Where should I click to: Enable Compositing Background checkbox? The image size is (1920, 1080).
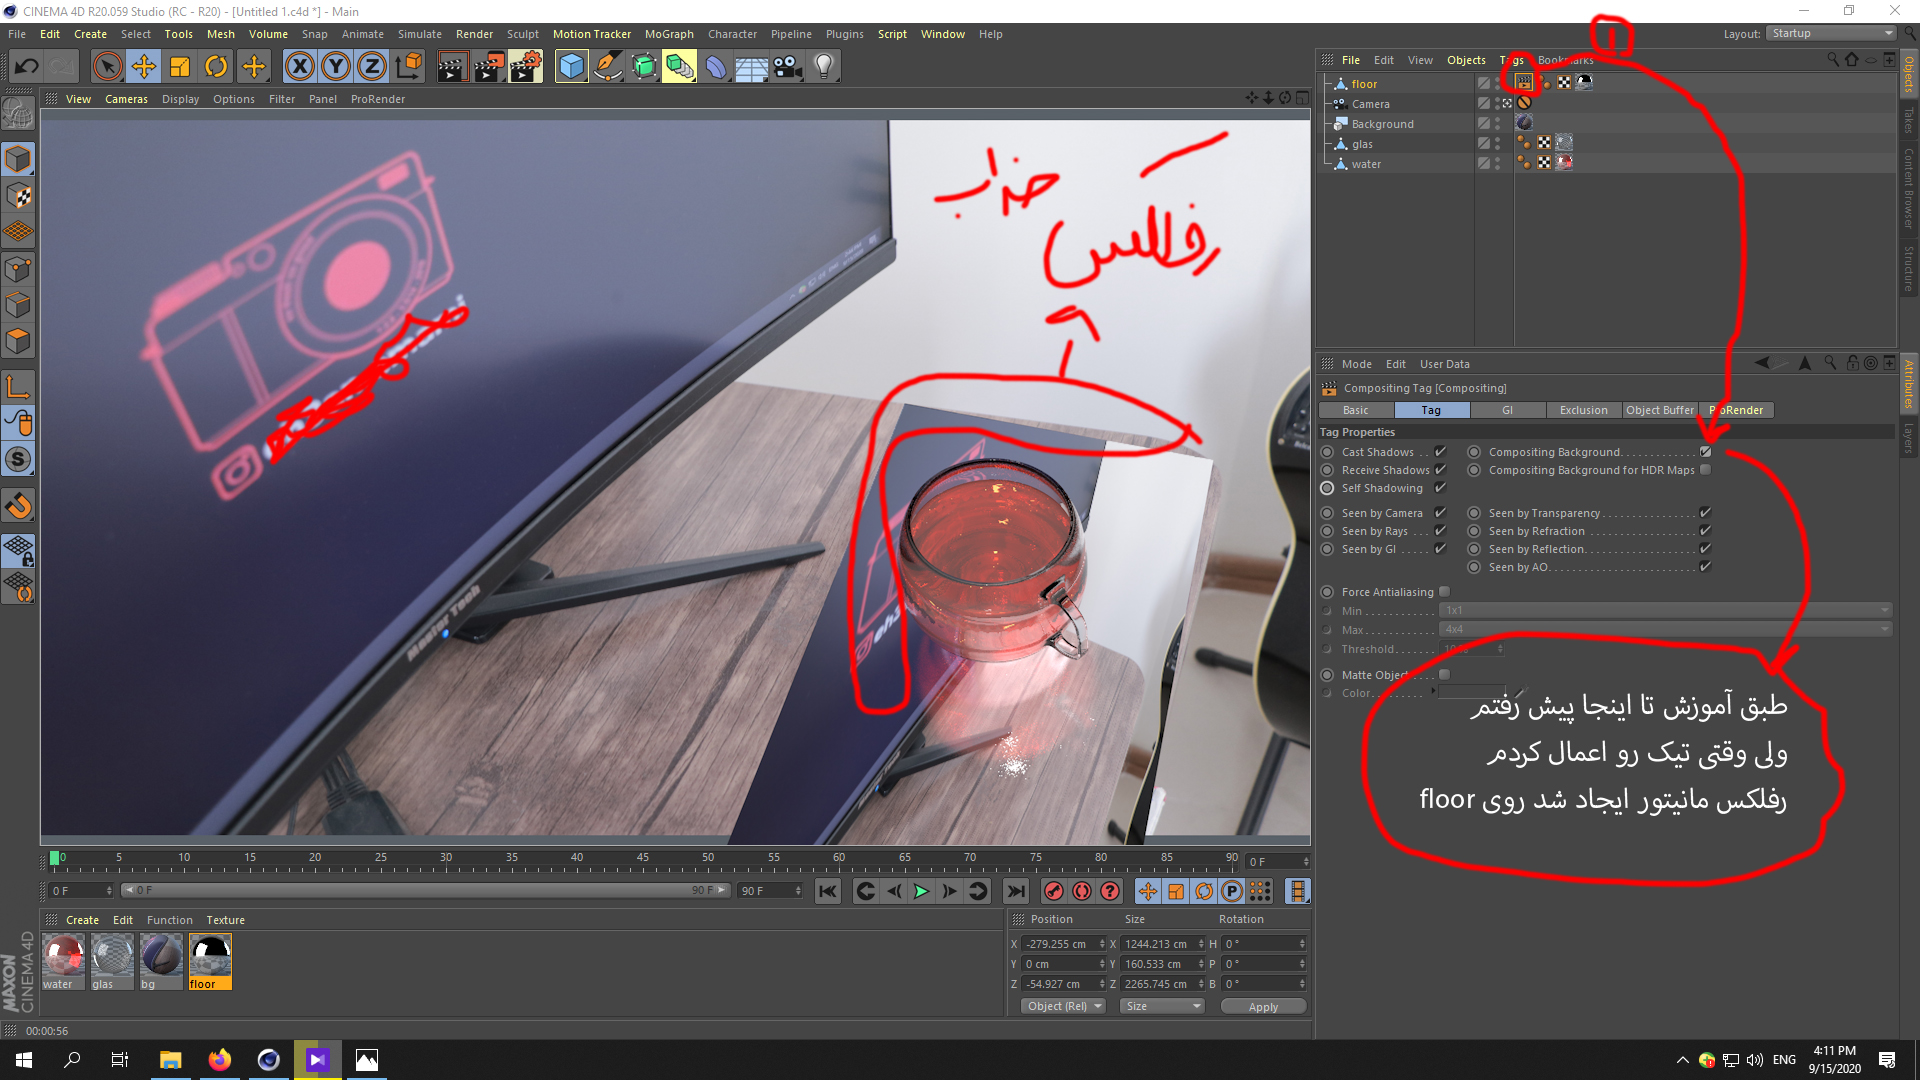click(1706, 451)
